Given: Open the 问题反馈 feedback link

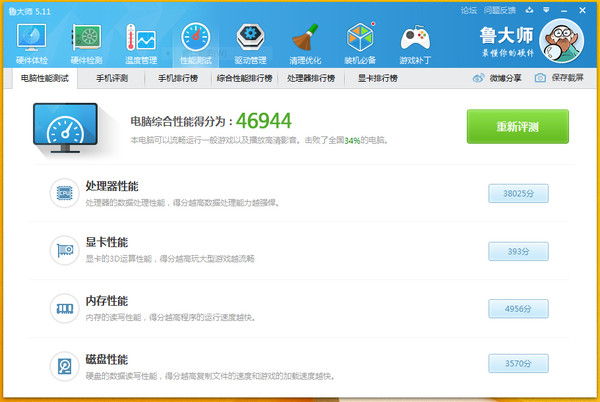Looking at the screenshot, I should pos(500,11).
